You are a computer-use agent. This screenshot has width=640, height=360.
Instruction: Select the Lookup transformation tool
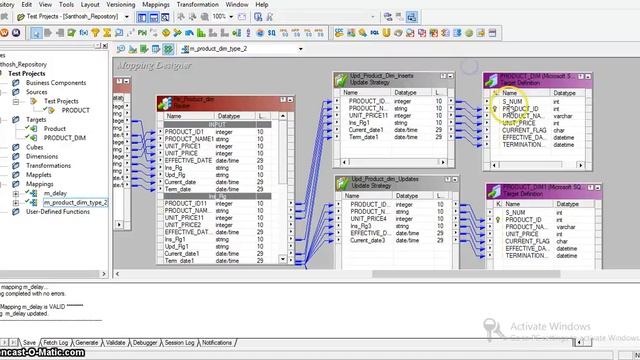(119, 33)
